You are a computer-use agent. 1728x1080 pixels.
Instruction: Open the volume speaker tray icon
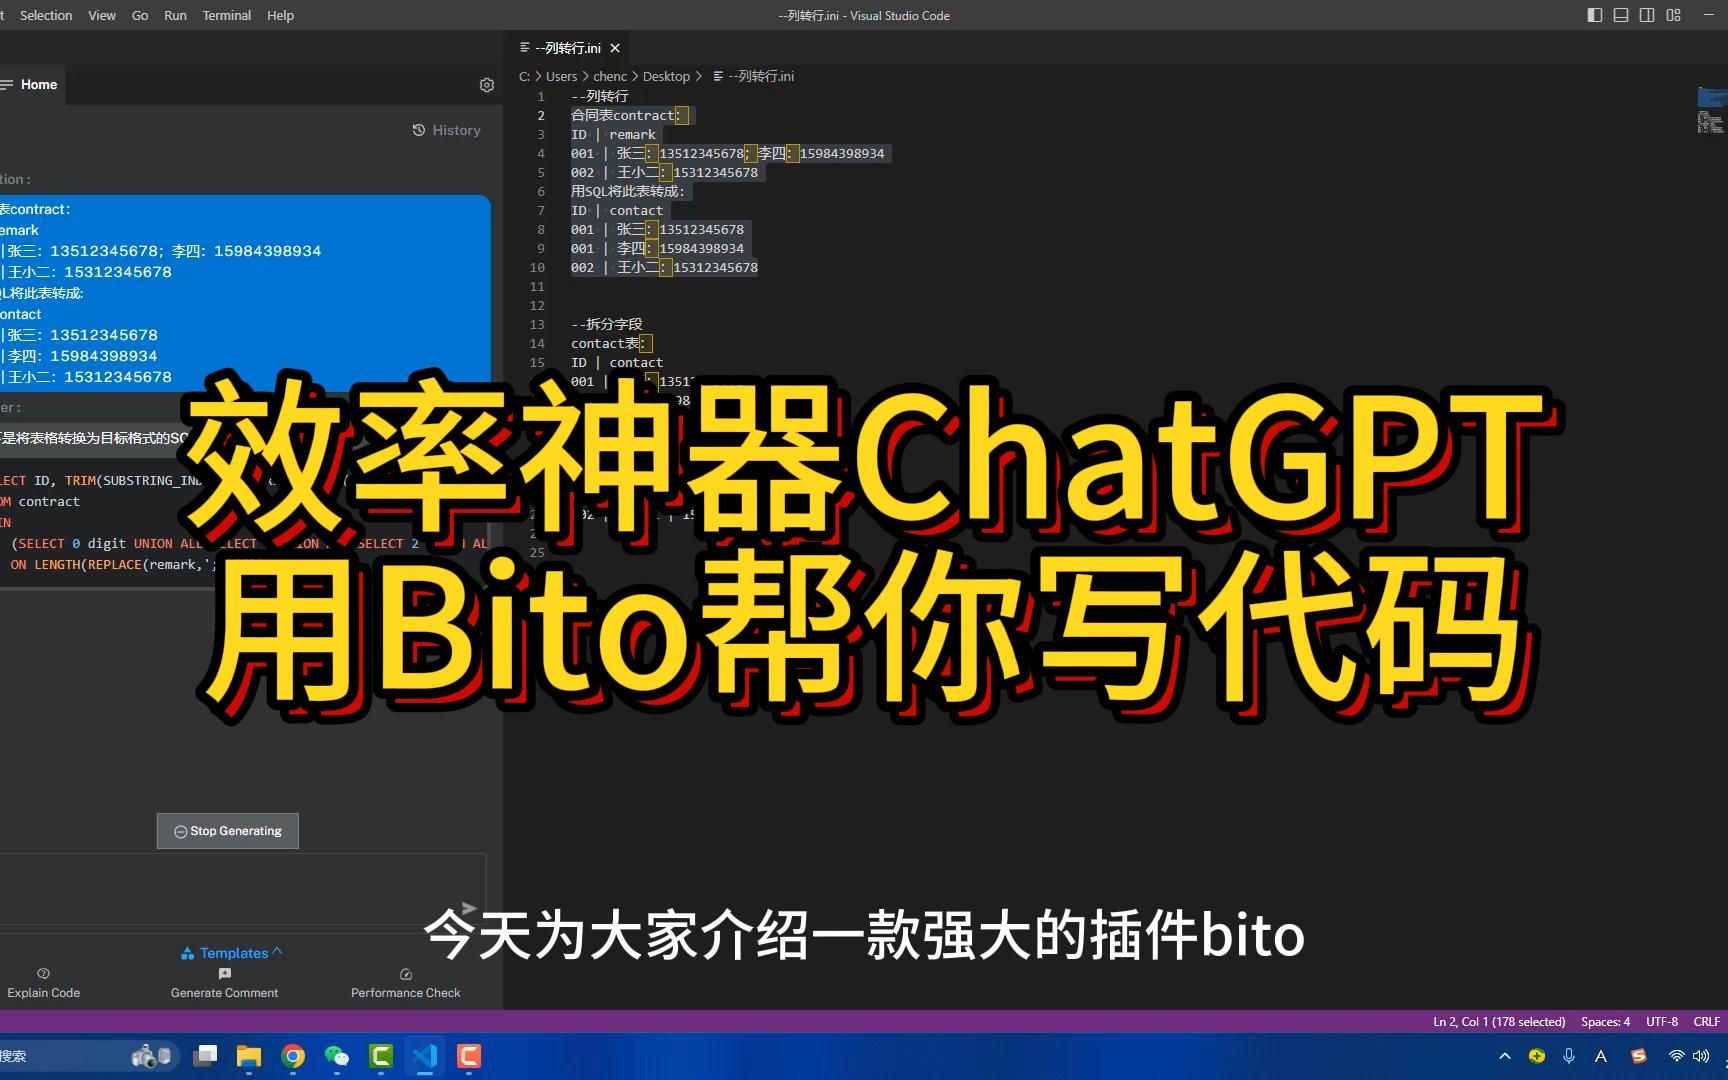coord(1700,1056)
